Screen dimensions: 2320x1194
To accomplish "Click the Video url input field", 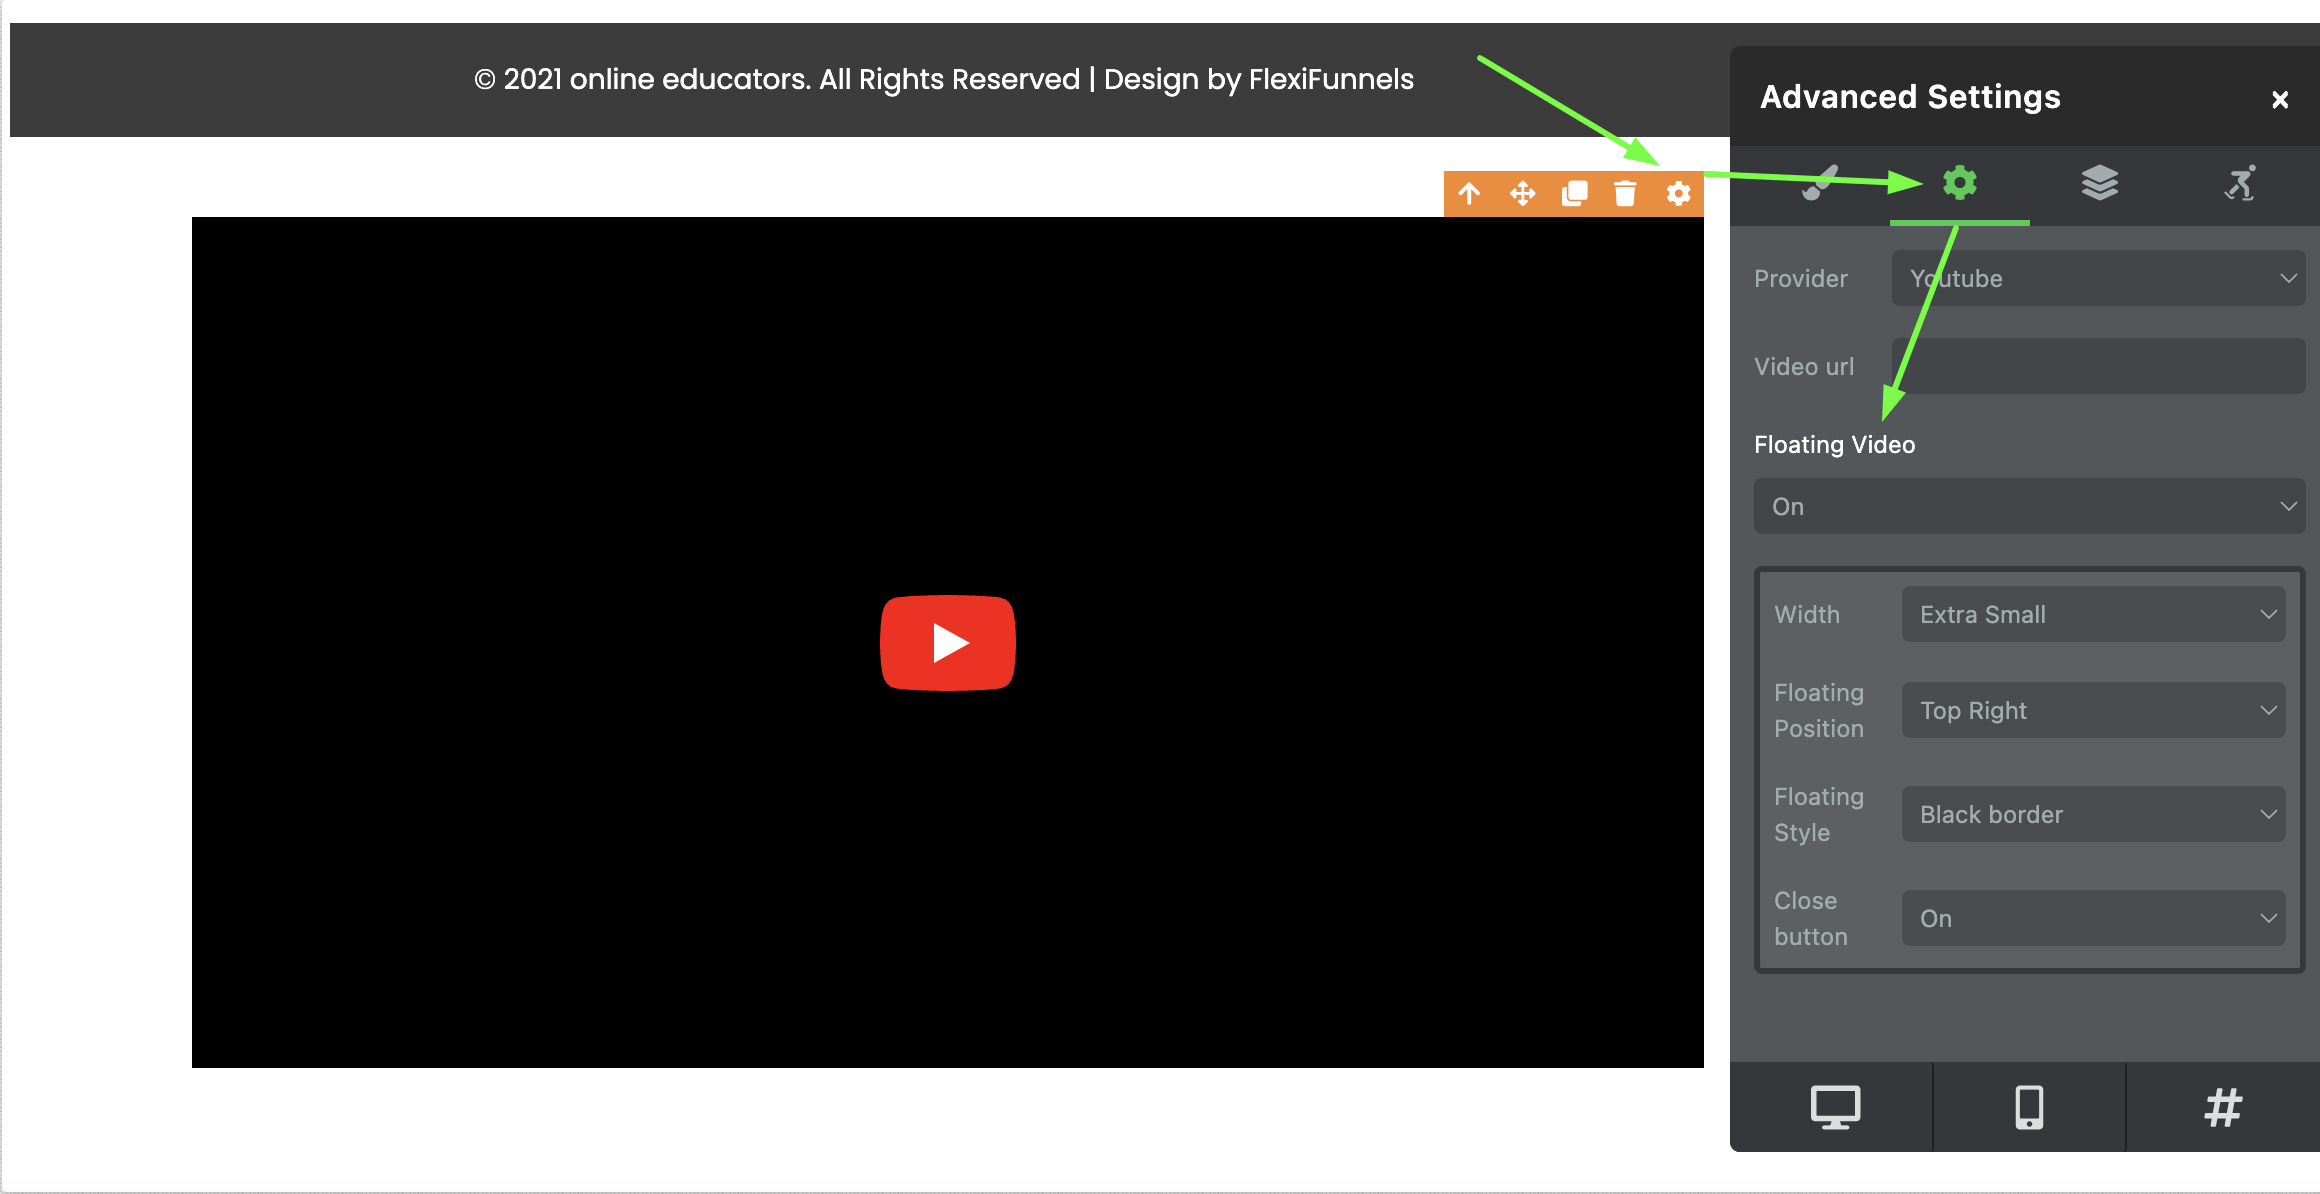I will pos(2098,366).
